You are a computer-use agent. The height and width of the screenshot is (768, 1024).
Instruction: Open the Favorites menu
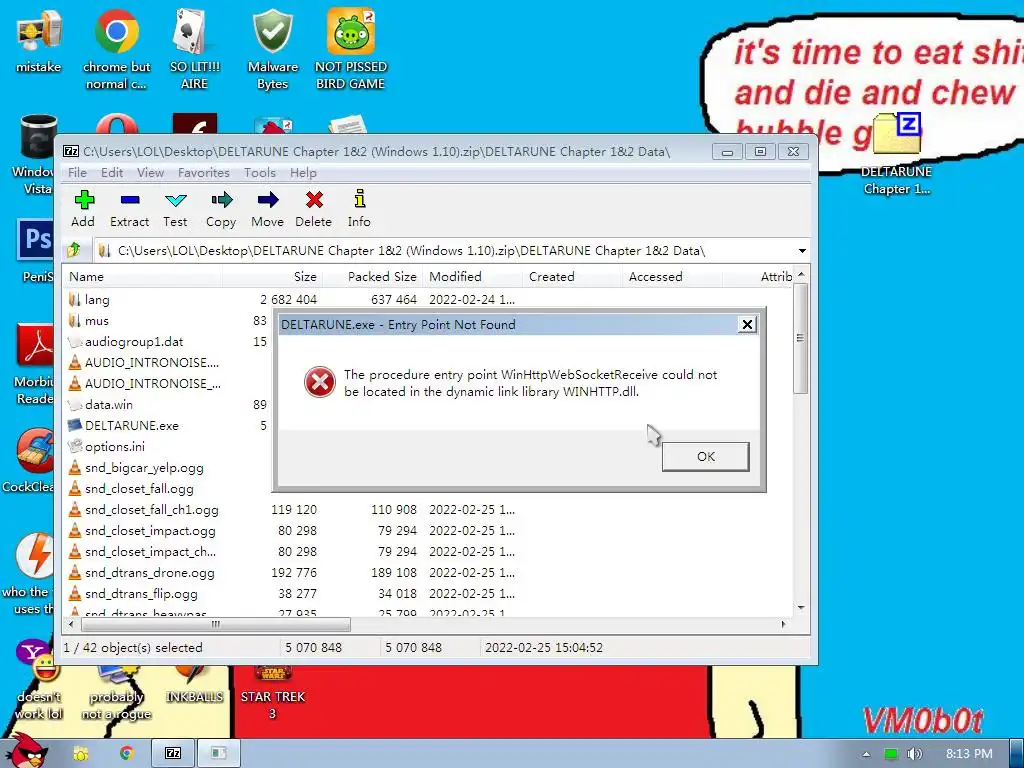[x=204, y=172]
